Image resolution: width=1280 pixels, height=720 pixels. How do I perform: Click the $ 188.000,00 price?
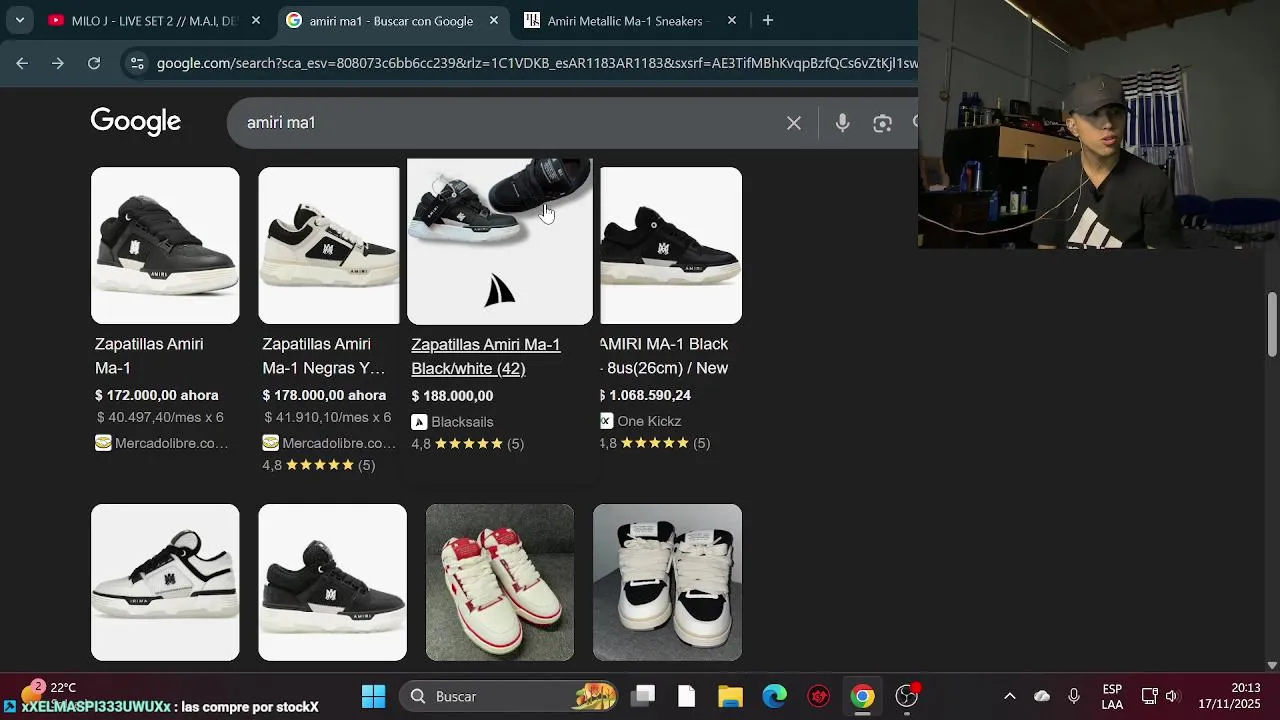(452, 396)
